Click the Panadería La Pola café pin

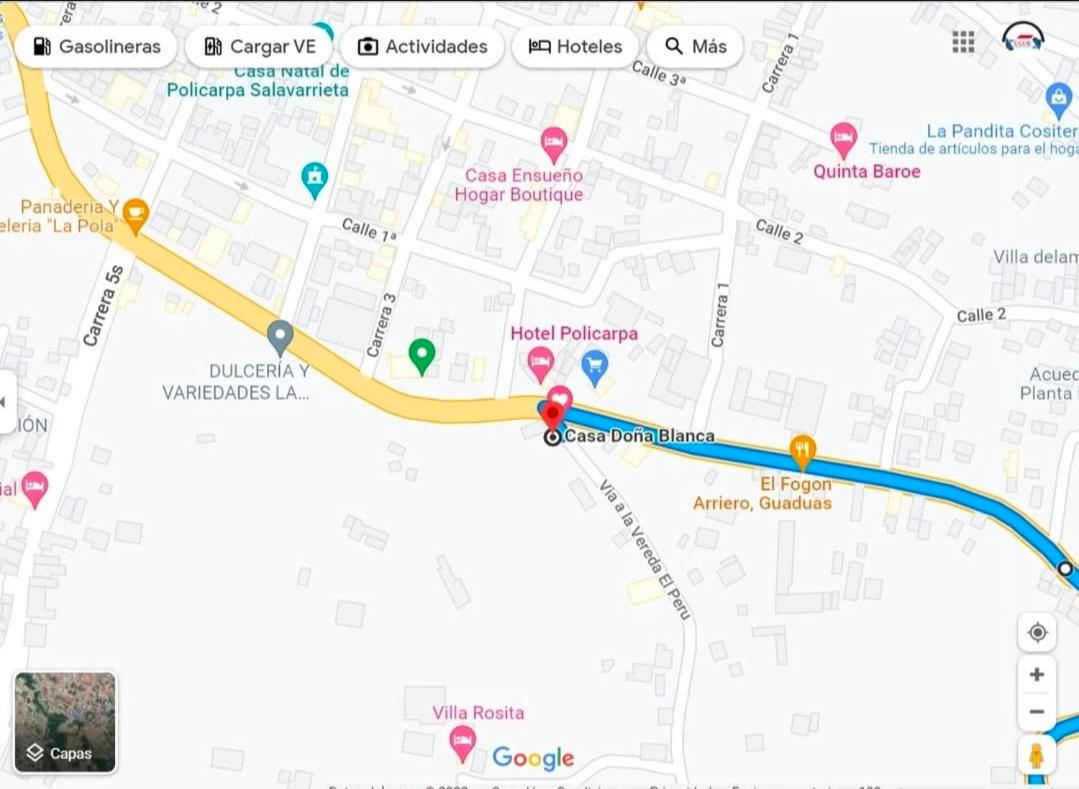tap(136, 217)
